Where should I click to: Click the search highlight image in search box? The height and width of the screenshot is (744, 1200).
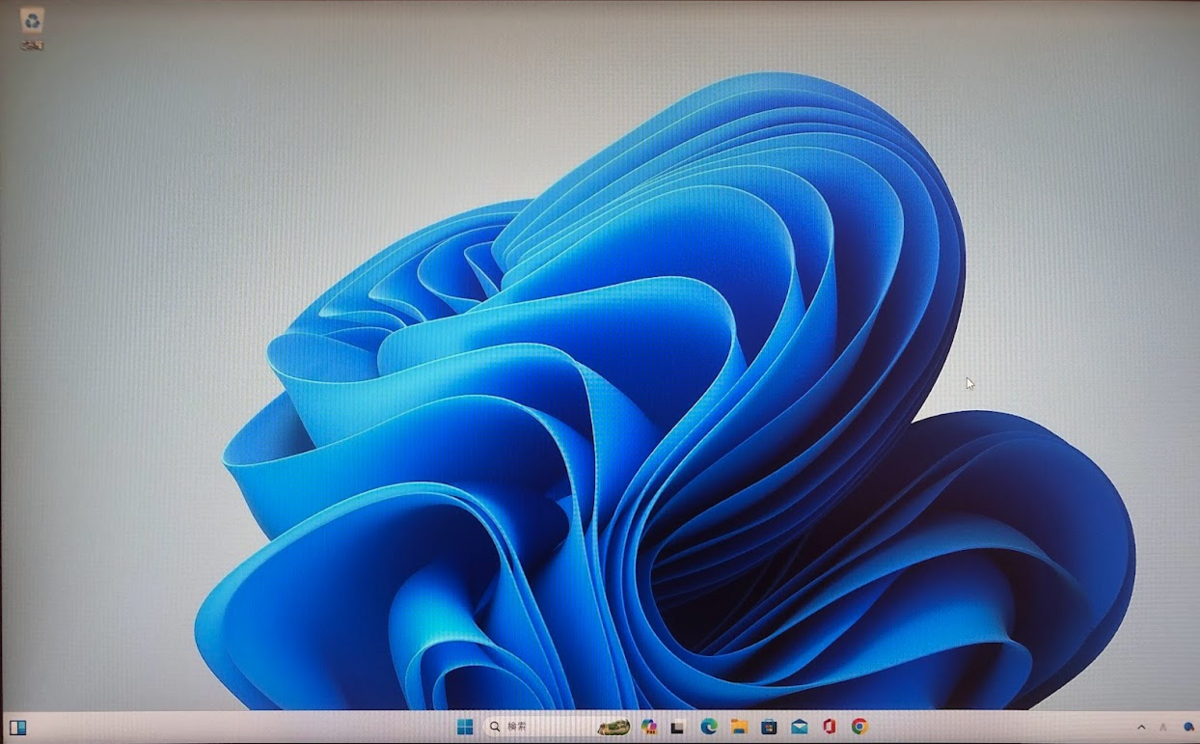tap(613, 727)
